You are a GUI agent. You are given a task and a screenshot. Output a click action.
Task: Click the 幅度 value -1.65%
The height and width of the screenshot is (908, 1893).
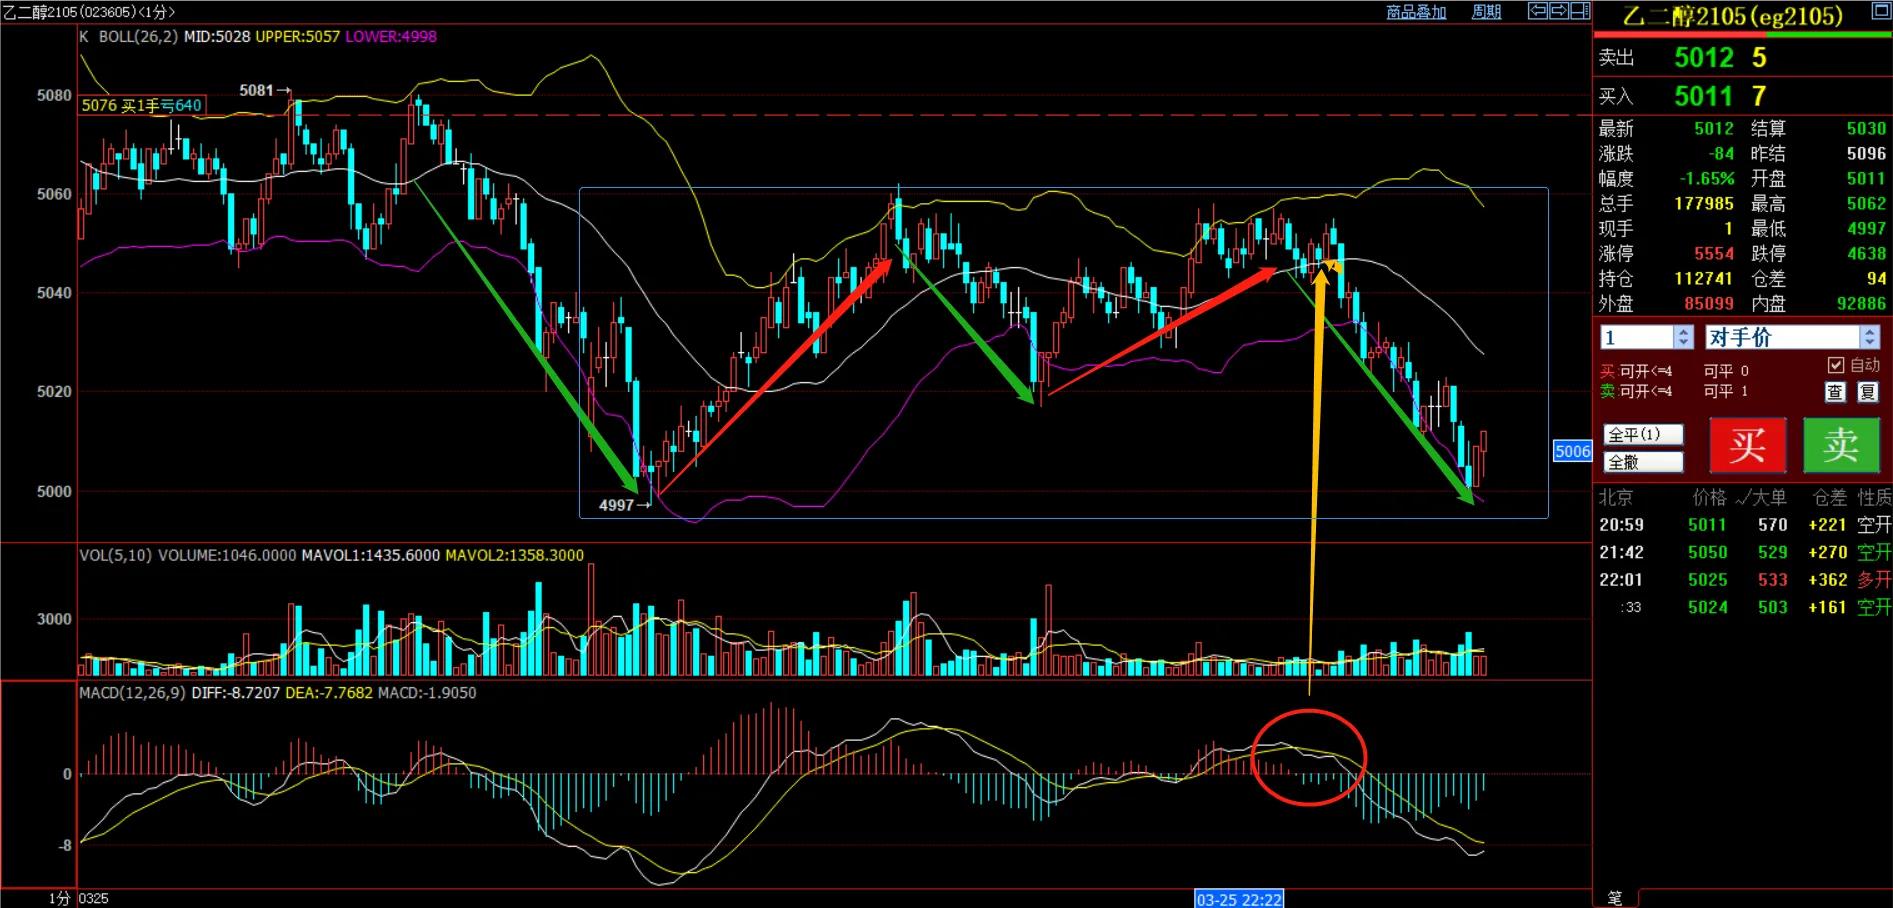coord(1707,179)
